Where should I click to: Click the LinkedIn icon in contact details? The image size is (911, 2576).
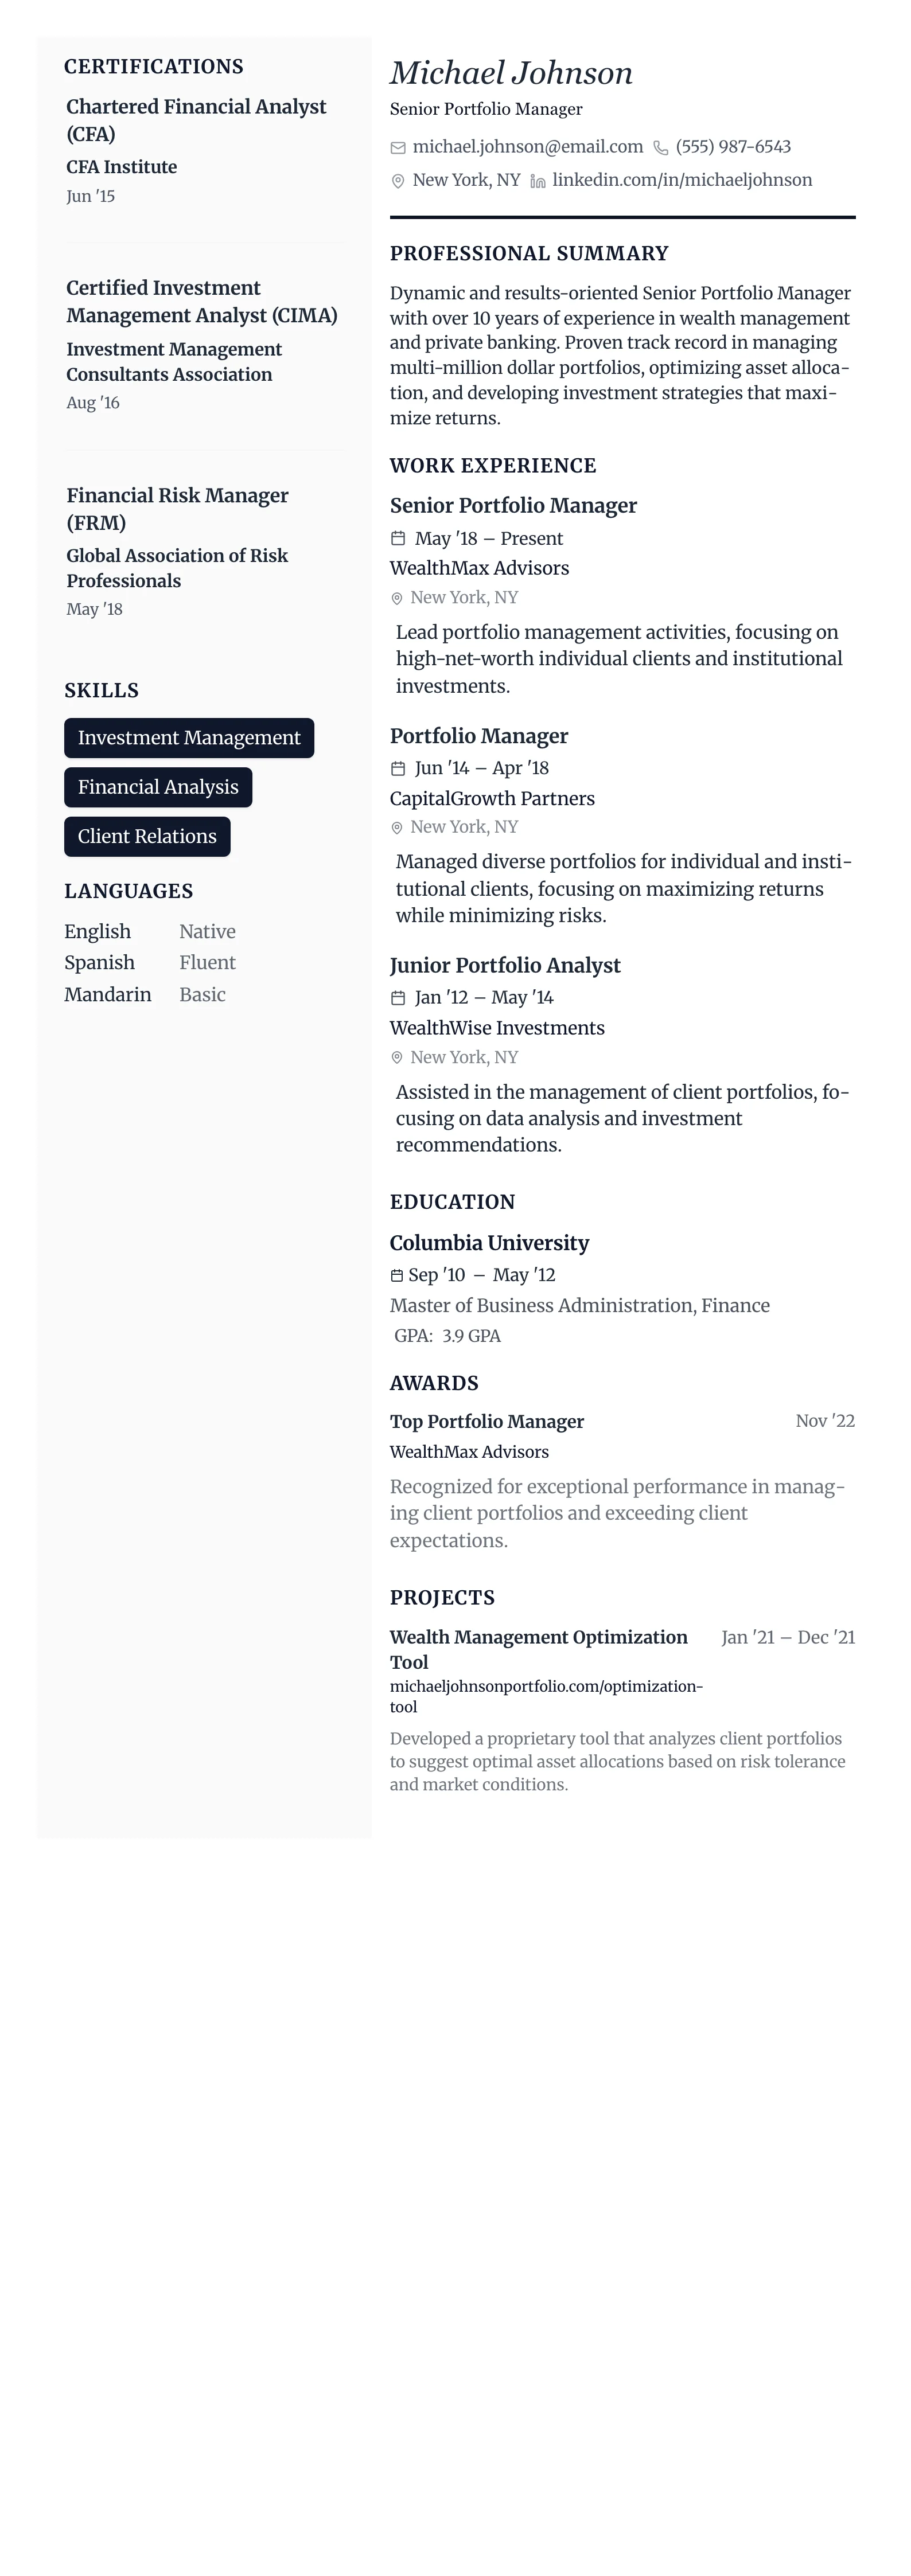click(x=538, y=181)
